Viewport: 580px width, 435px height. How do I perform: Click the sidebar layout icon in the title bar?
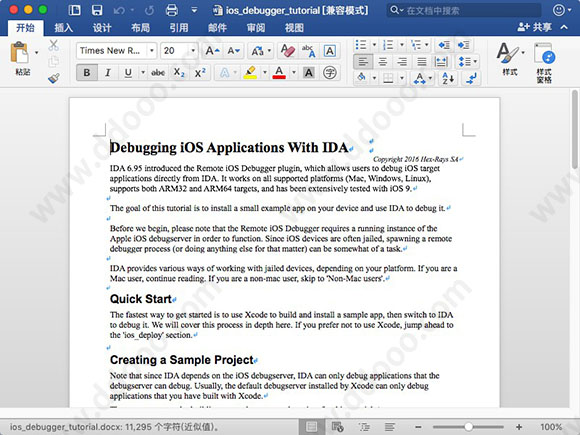(x=74, y=10)
